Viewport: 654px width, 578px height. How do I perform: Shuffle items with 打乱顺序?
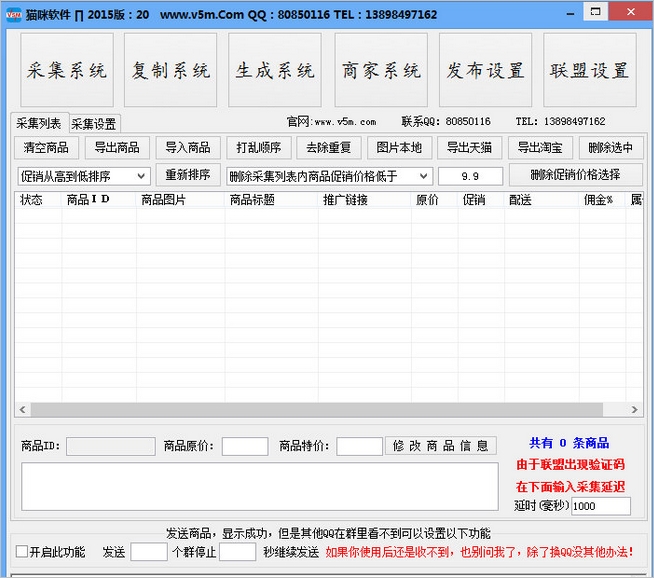(259, 148)
